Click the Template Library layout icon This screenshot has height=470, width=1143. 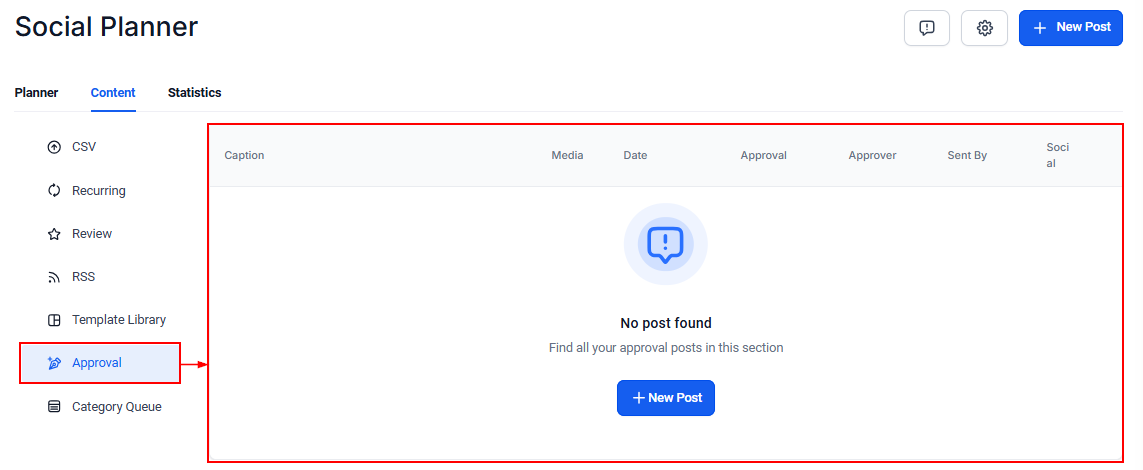point(54,320)
